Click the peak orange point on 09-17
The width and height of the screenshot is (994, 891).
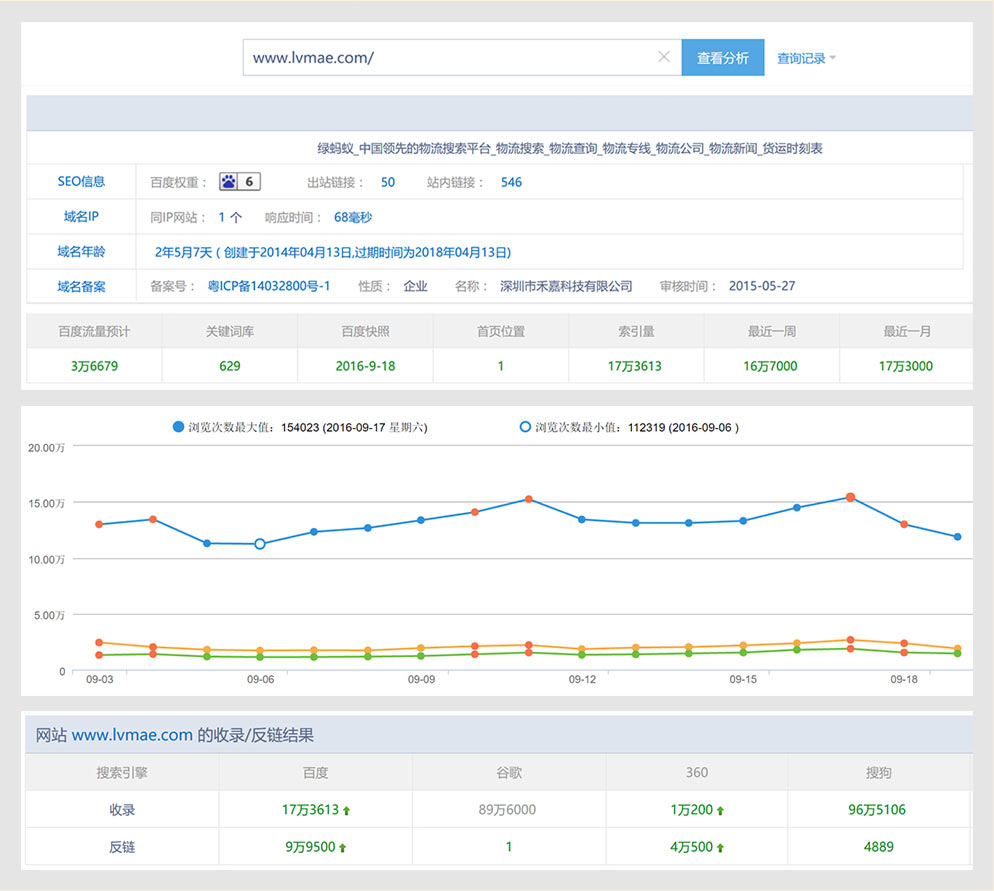point(850,497)
